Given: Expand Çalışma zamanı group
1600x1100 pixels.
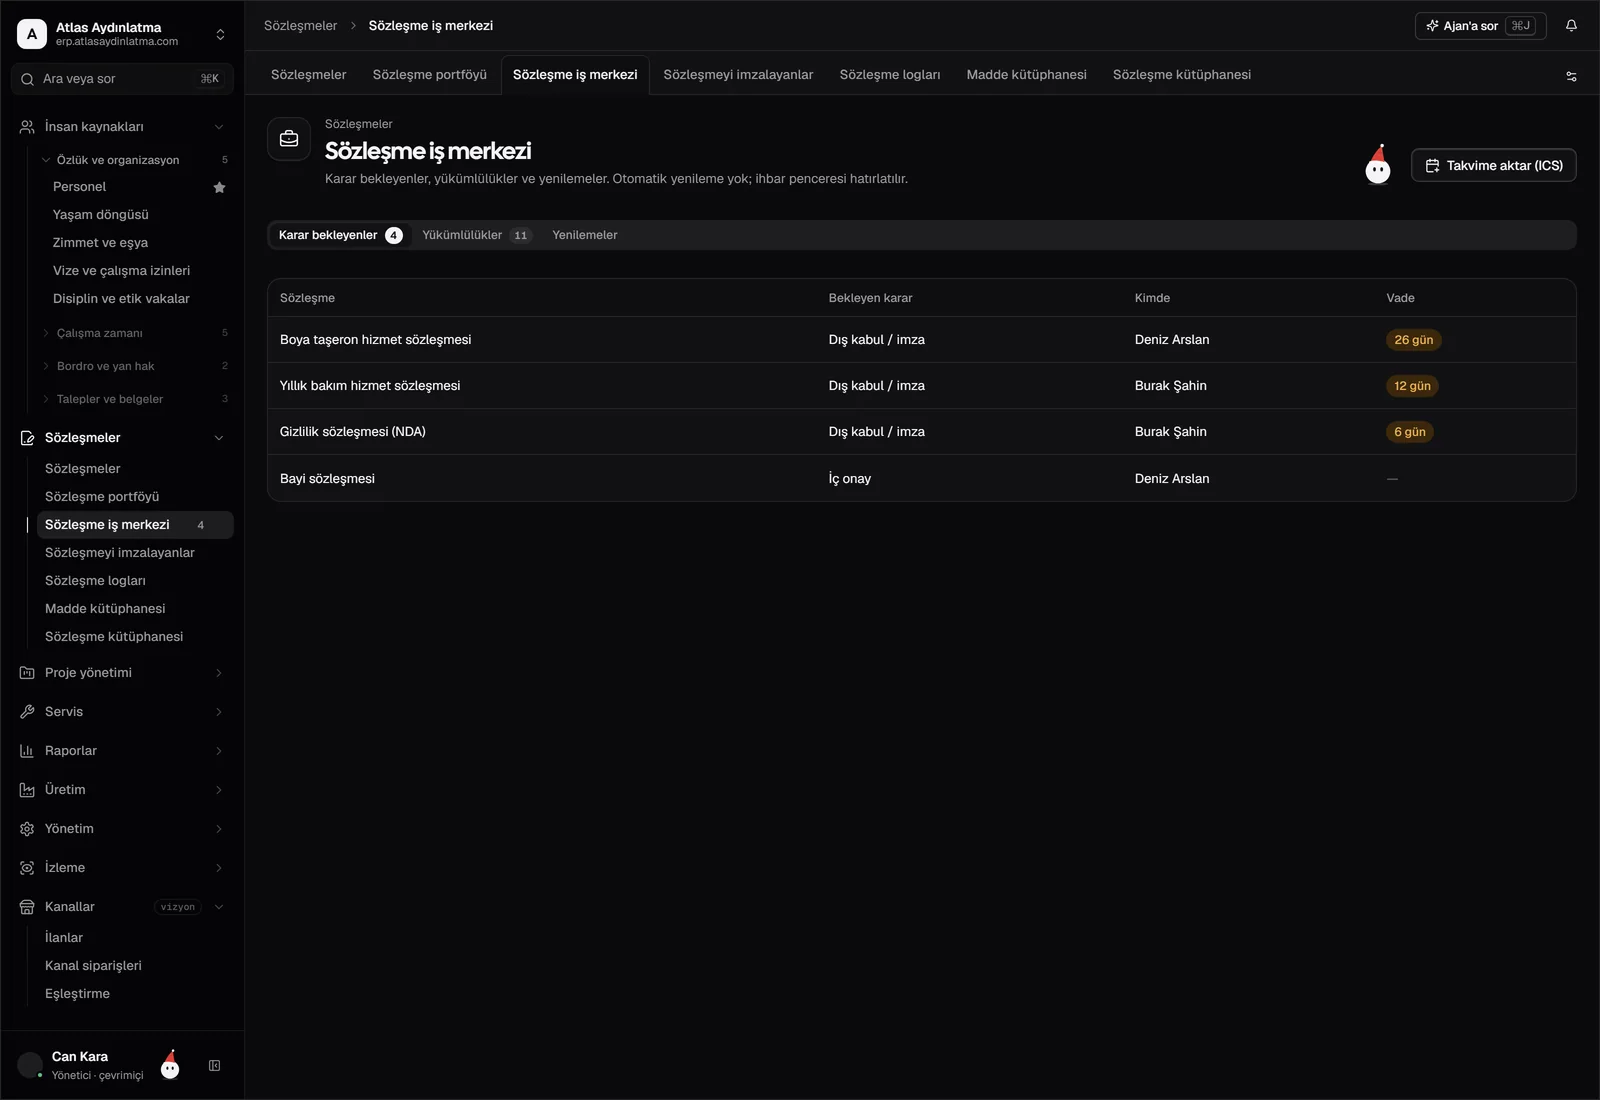Looking at the screenshot, I should point(99,333).
